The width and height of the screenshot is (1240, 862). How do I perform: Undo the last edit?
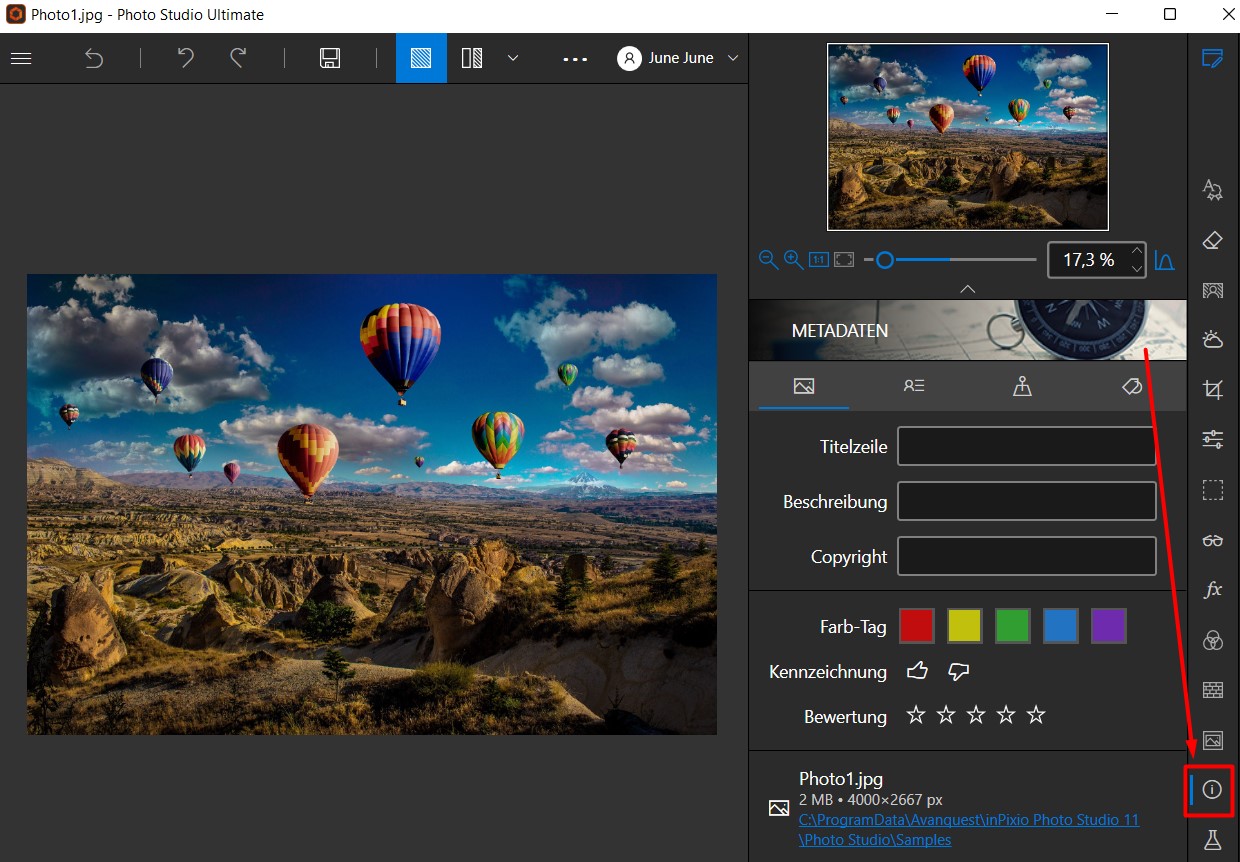tap(185, 58)
